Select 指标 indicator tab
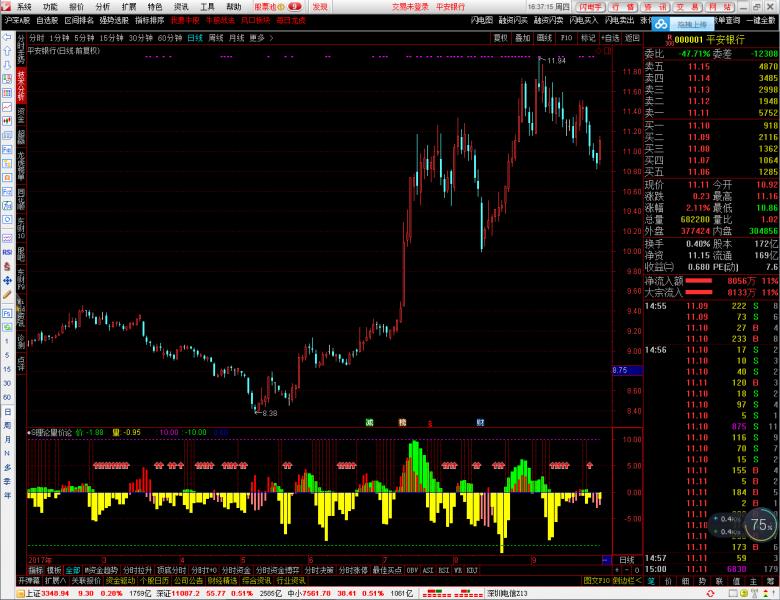Viewport: 780px width, 600px height. [x=36, y=570]
